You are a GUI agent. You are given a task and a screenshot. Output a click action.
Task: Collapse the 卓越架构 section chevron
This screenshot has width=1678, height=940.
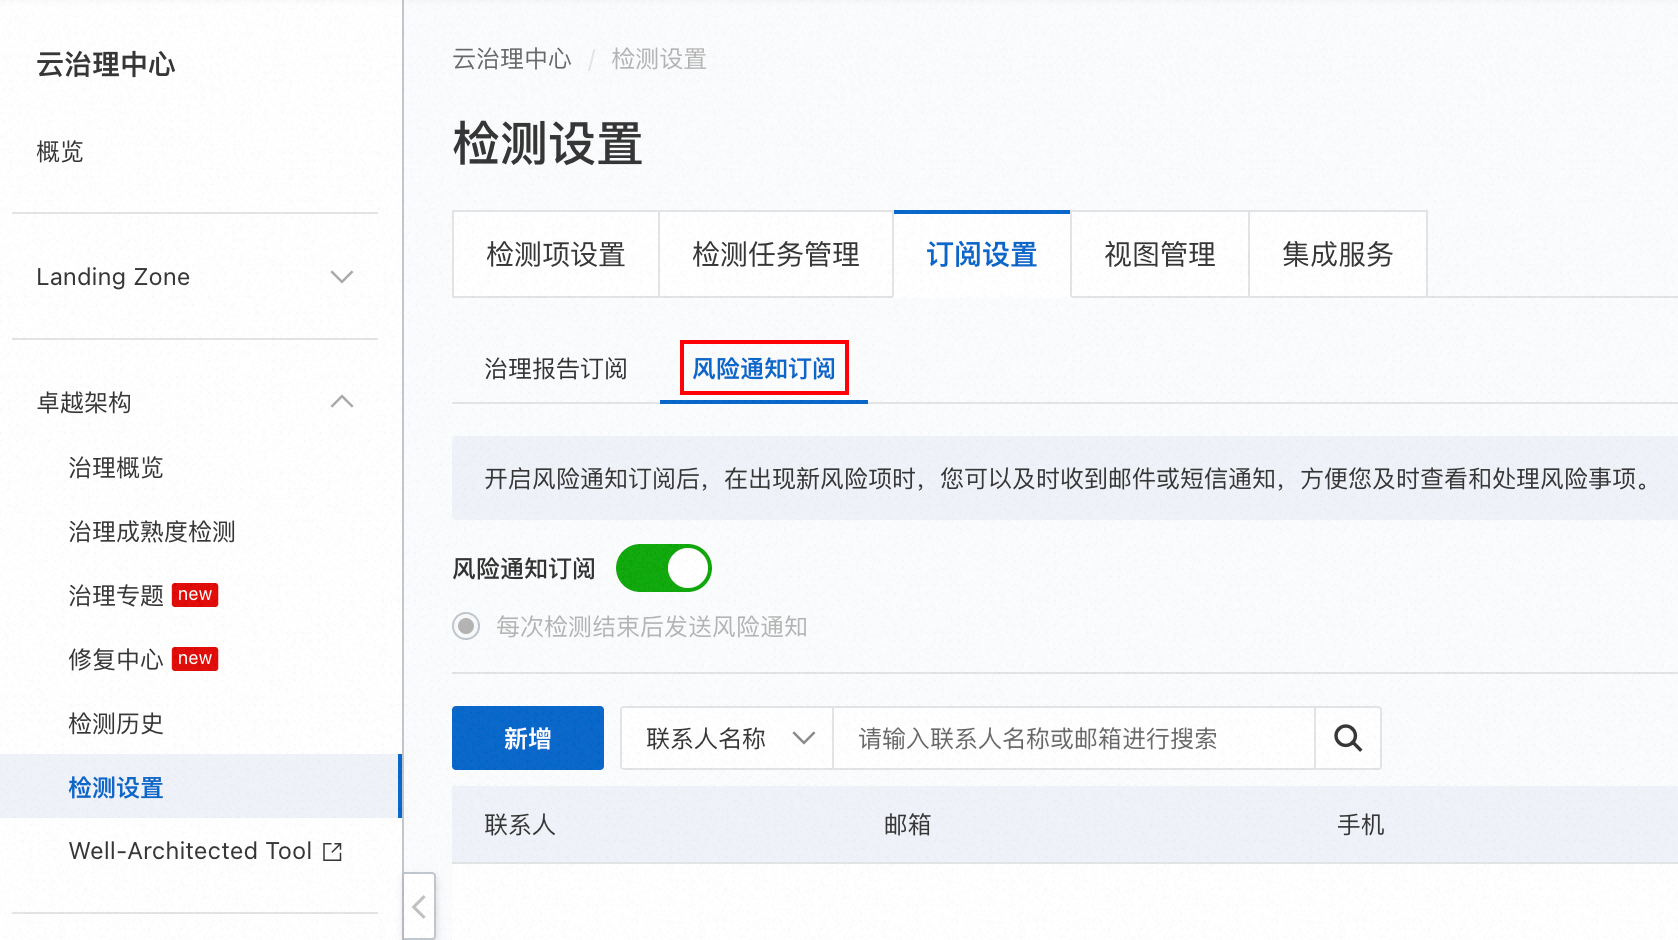(342, 402)
